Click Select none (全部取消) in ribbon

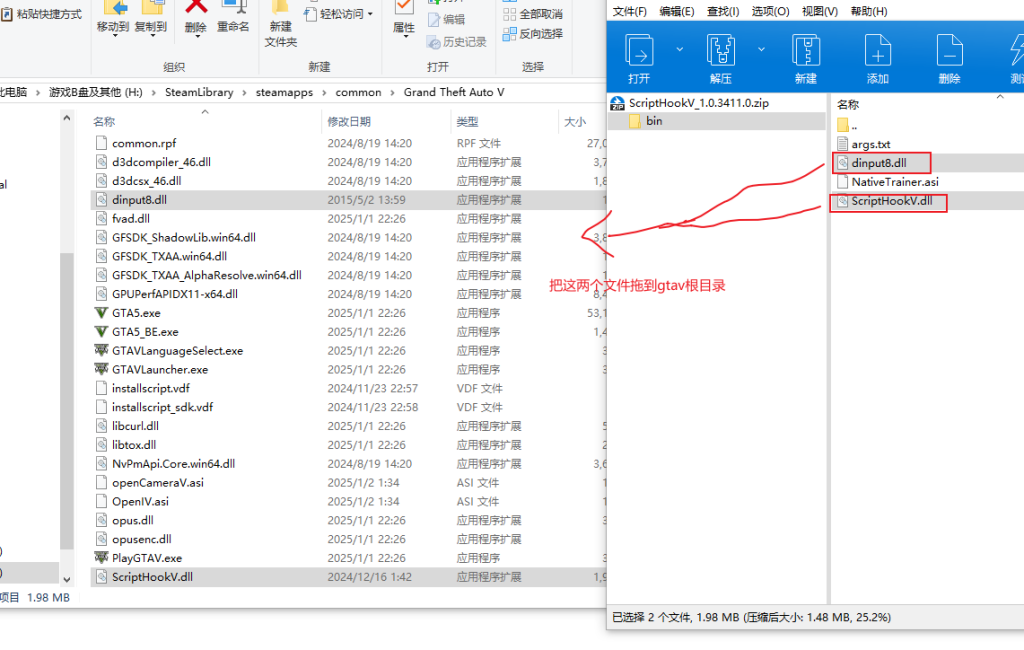click(x=533, y=14)
